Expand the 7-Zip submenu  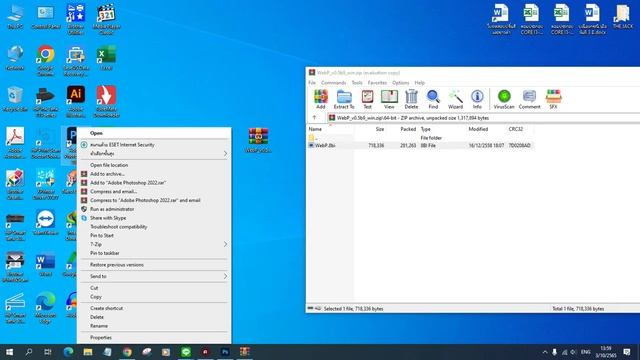tap(154, 244)
